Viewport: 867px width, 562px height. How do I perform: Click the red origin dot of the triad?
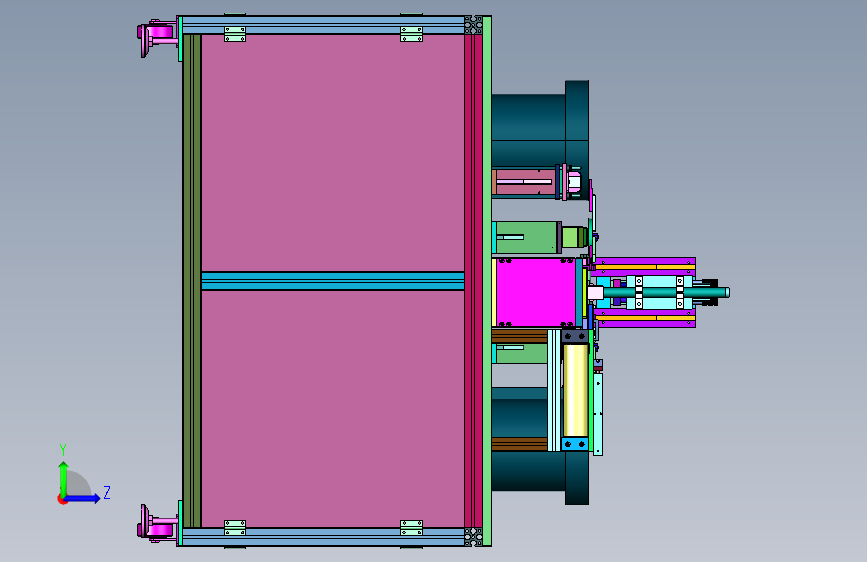pos(62,499)
